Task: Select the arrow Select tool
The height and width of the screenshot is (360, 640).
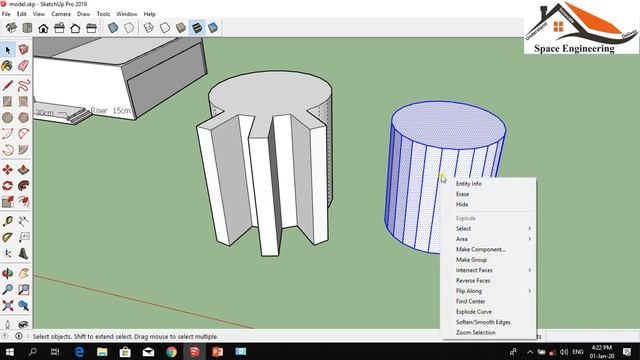Action: click(x=8, y=50)
